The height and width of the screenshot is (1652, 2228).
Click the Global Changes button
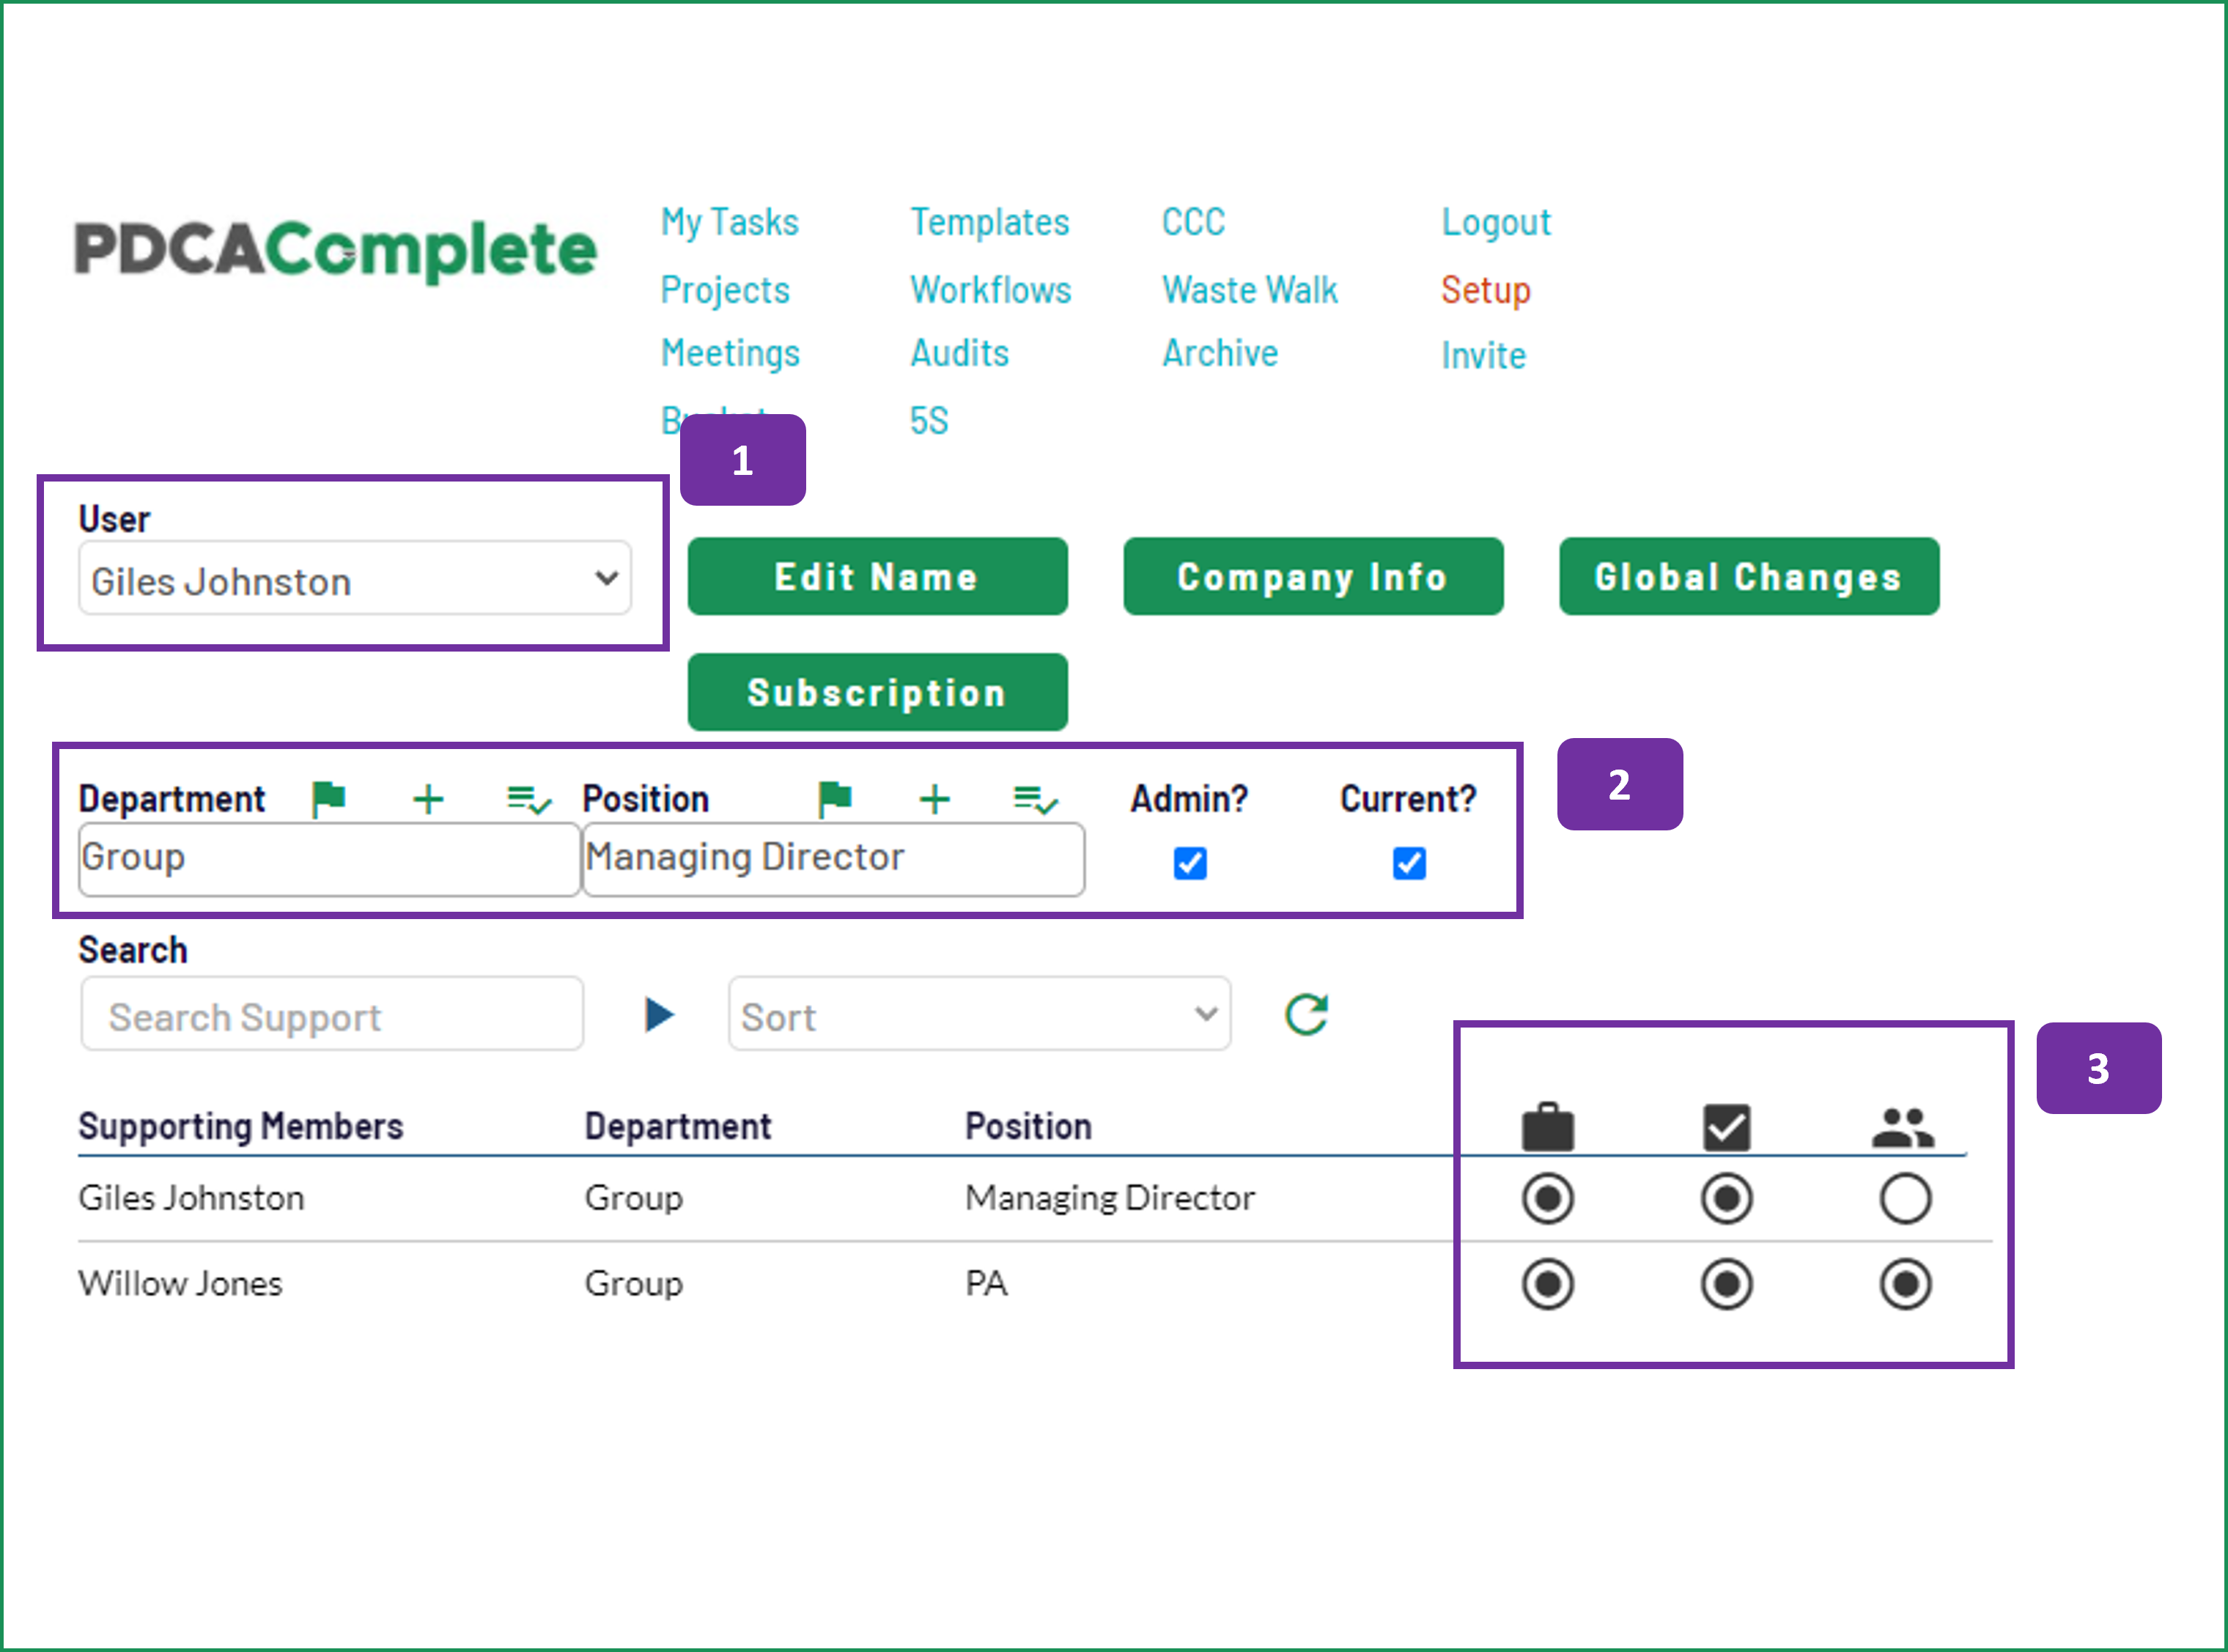coord(1749,576)
